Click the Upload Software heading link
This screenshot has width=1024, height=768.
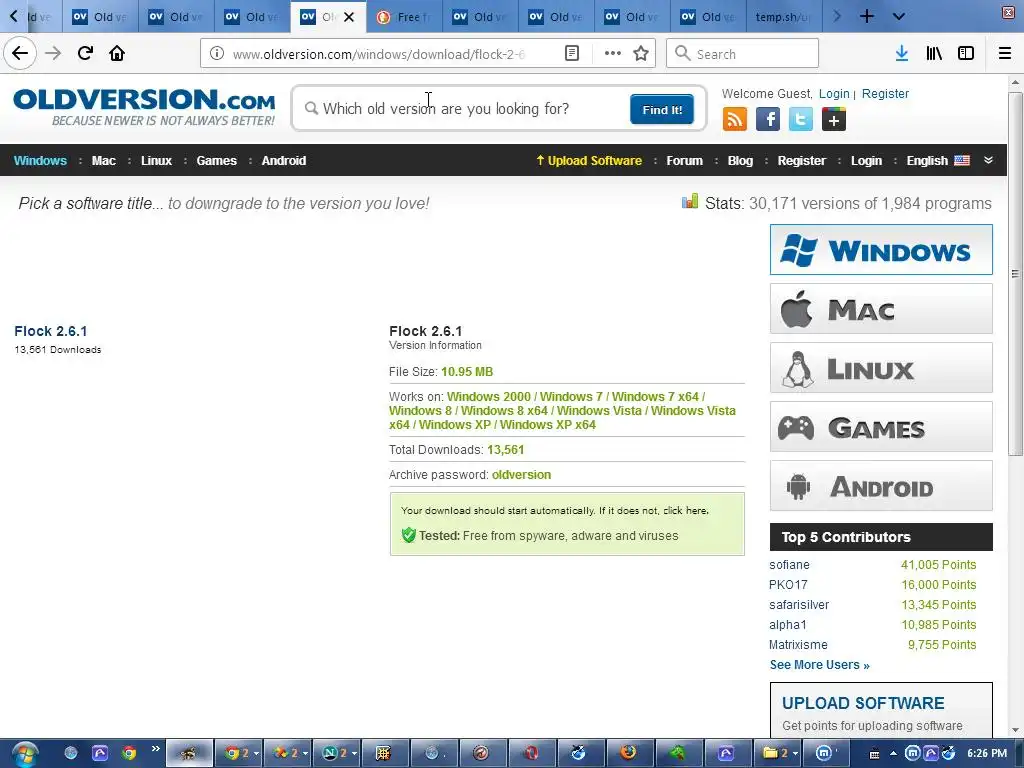(863, 703)
